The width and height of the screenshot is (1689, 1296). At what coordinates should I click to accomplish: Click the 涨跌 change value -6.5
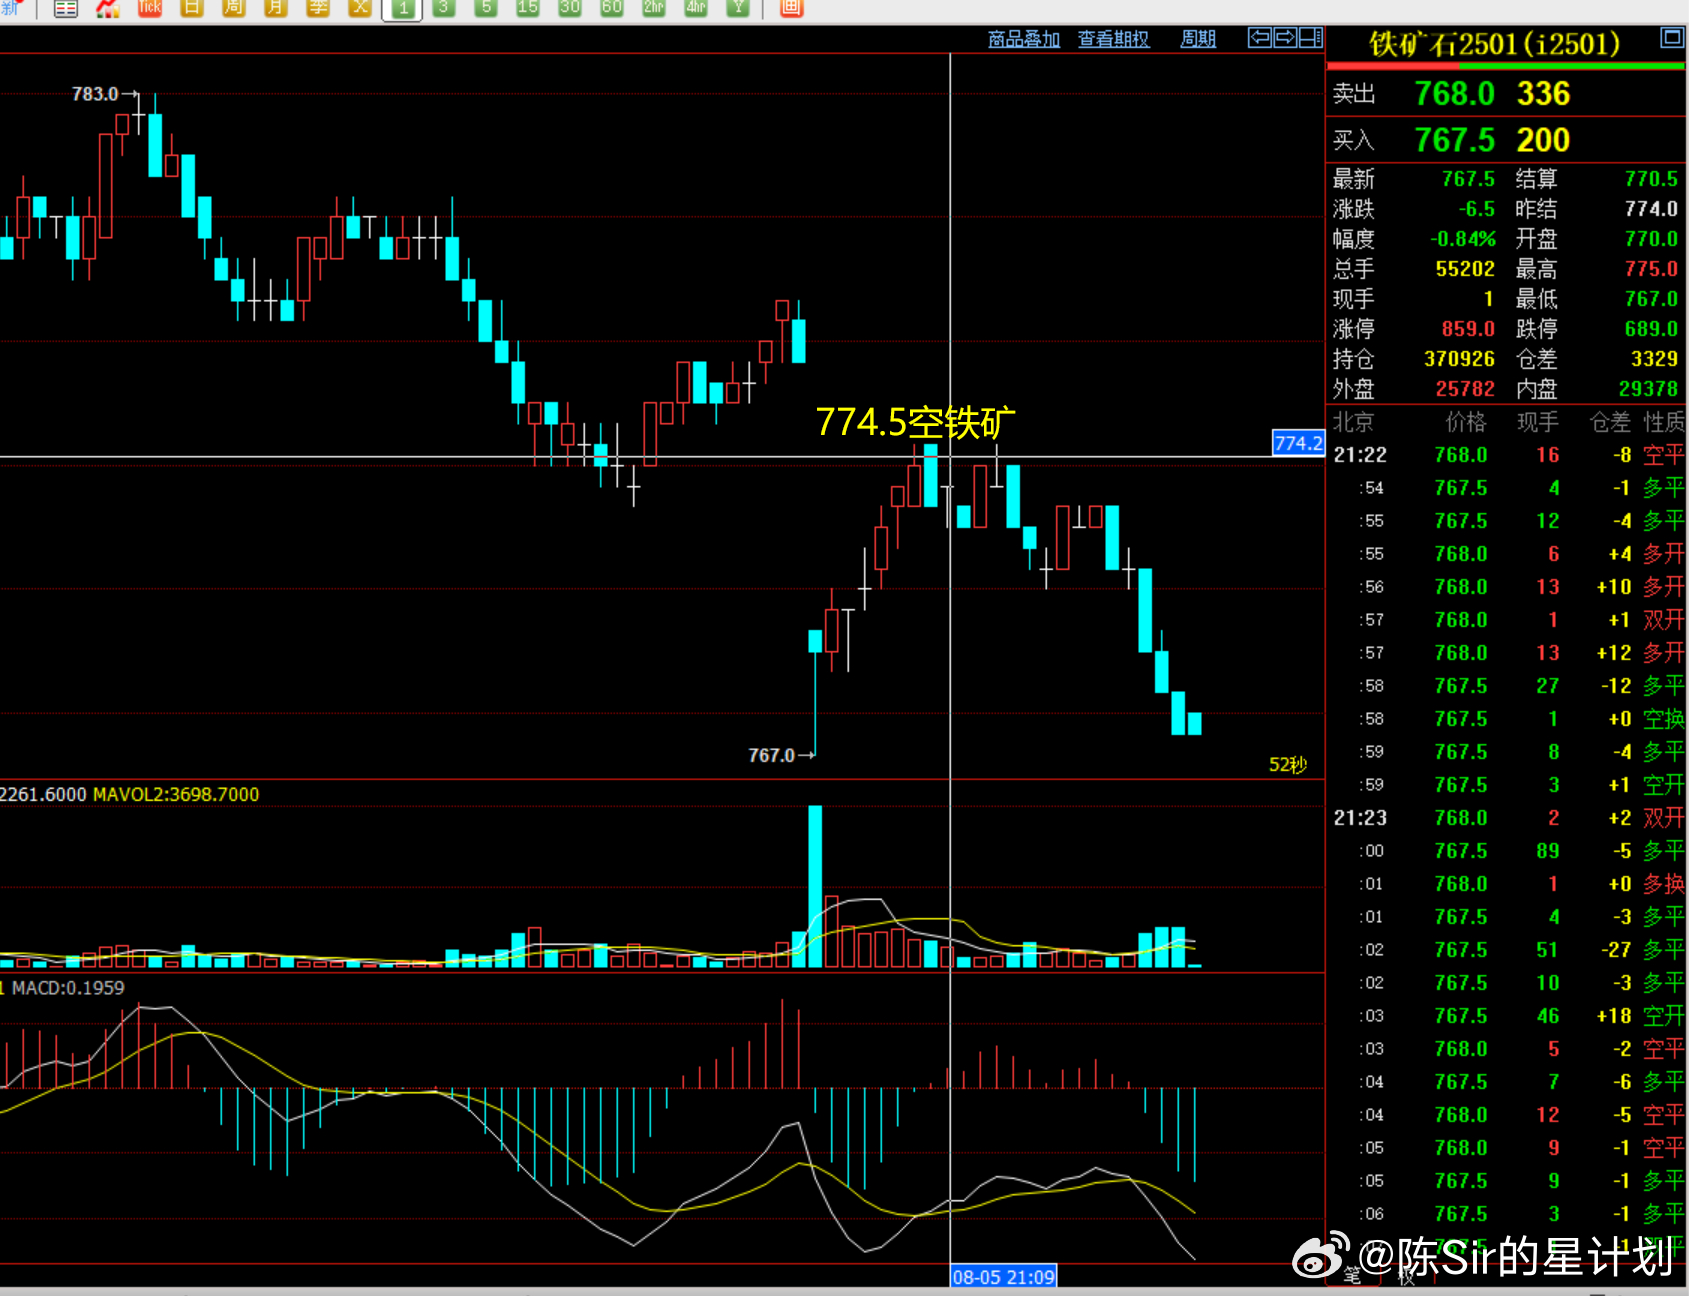(x=1476, y=209)
